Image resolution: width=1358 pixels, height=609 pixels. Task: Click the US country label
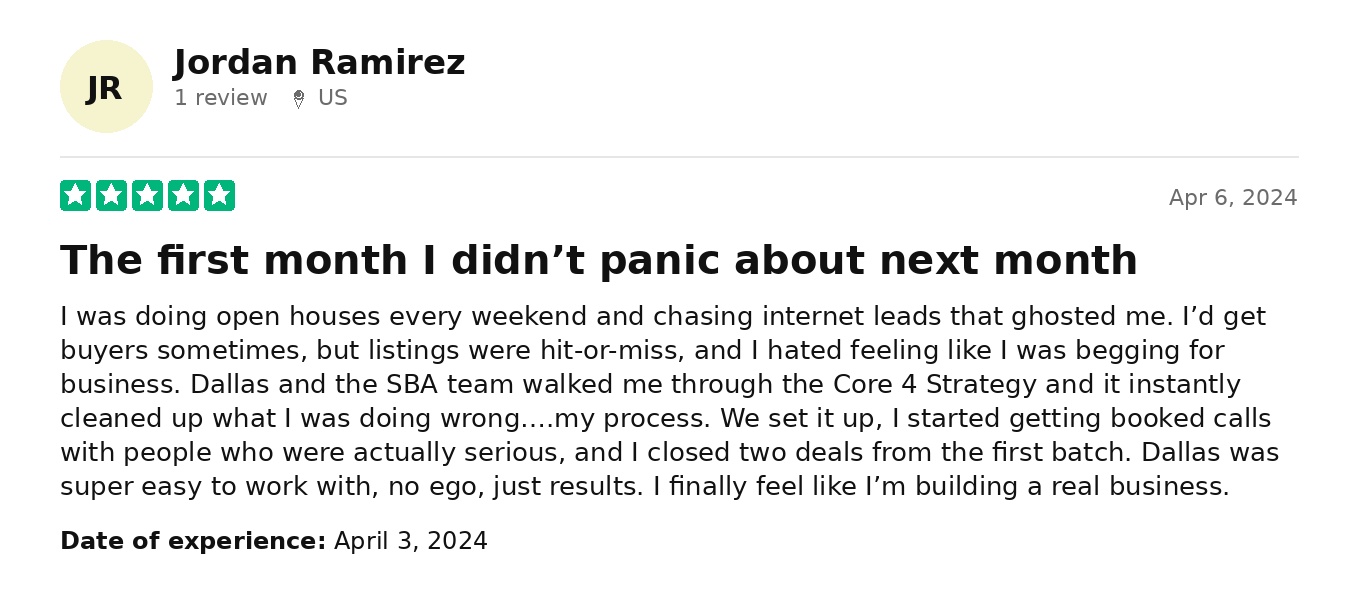(333, 98)
